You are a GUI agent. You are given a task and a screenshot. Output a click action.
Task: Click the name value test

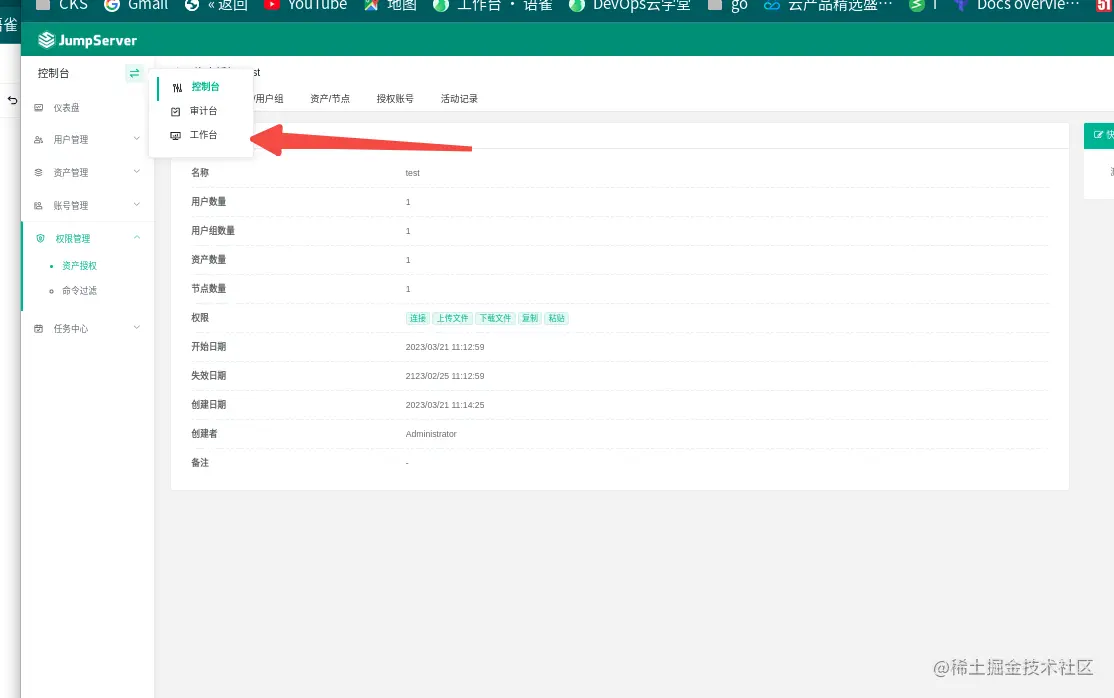tap(412, 173)
